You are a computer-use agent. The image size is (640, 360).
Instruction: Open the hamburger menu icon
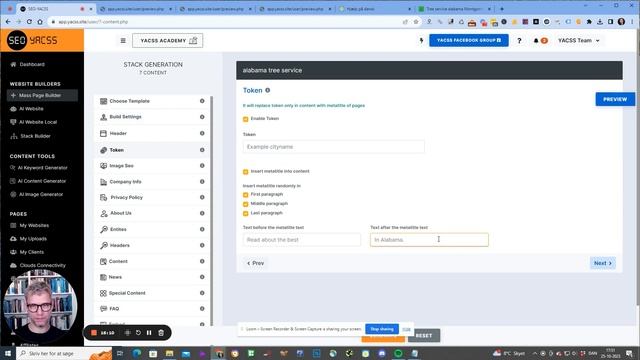coord(123,40)
